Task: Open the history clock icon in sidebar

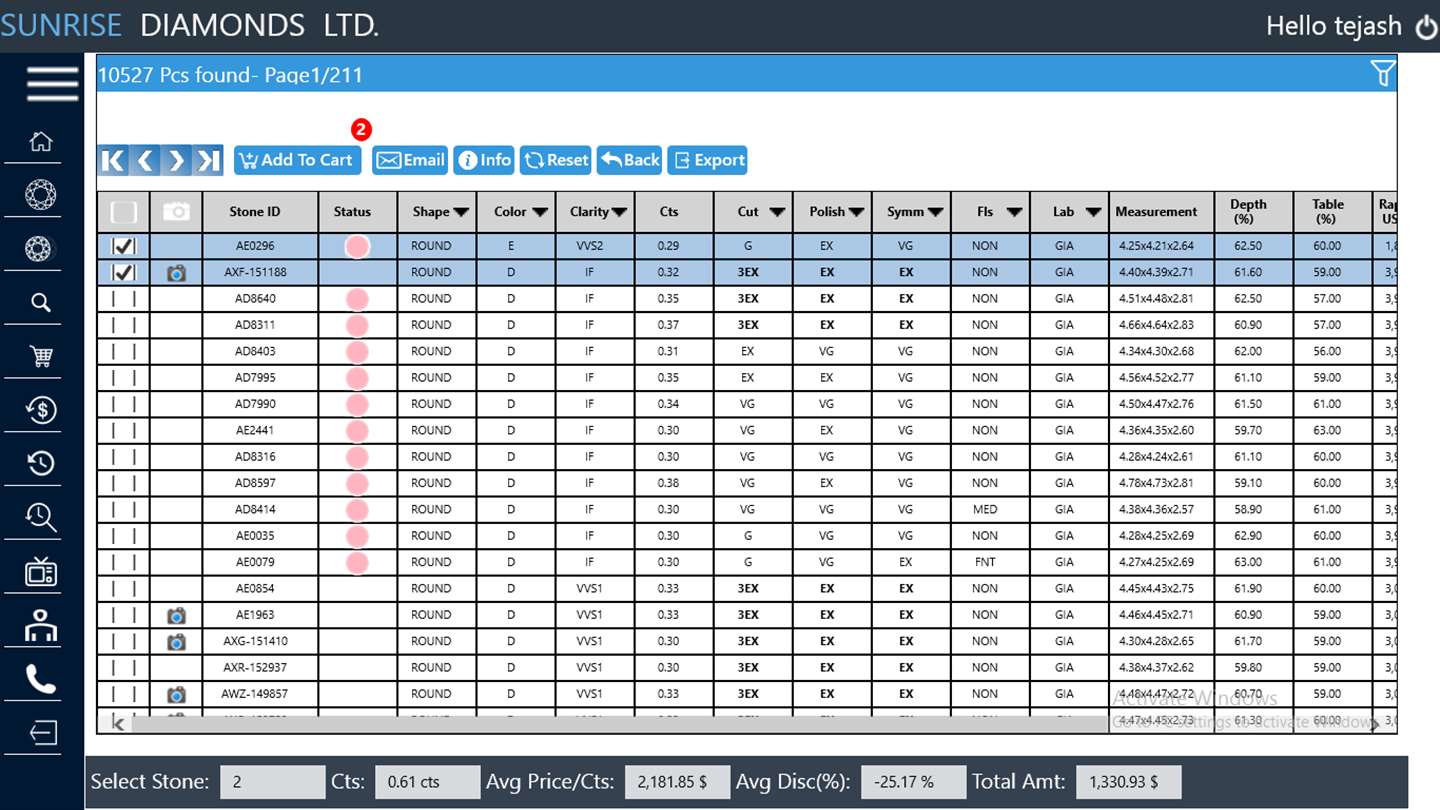Action: [41, 463]
